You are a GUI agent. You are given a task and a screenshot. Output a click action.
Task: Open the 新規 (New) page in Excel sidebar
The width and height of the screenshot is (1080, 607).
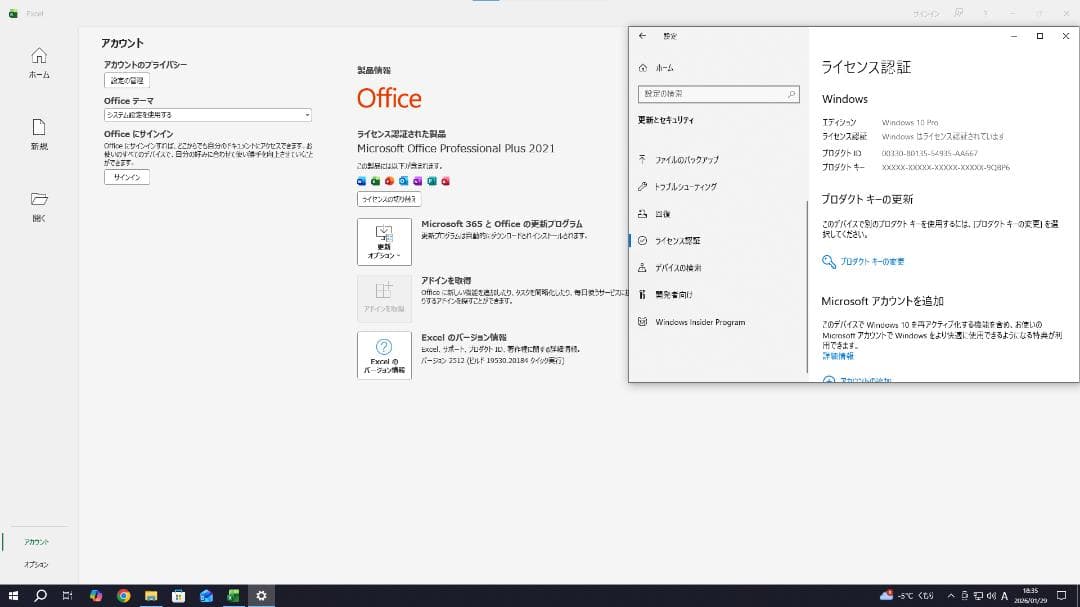[x=39, y=135]
